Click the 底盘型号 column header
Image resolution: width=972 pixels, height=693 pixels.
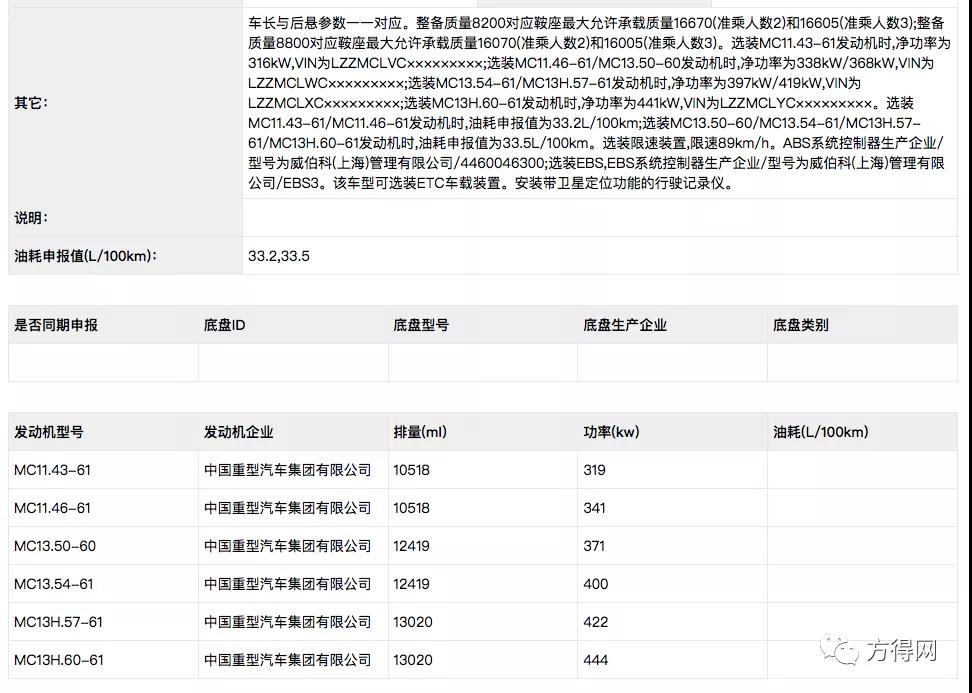pos(415,325)
